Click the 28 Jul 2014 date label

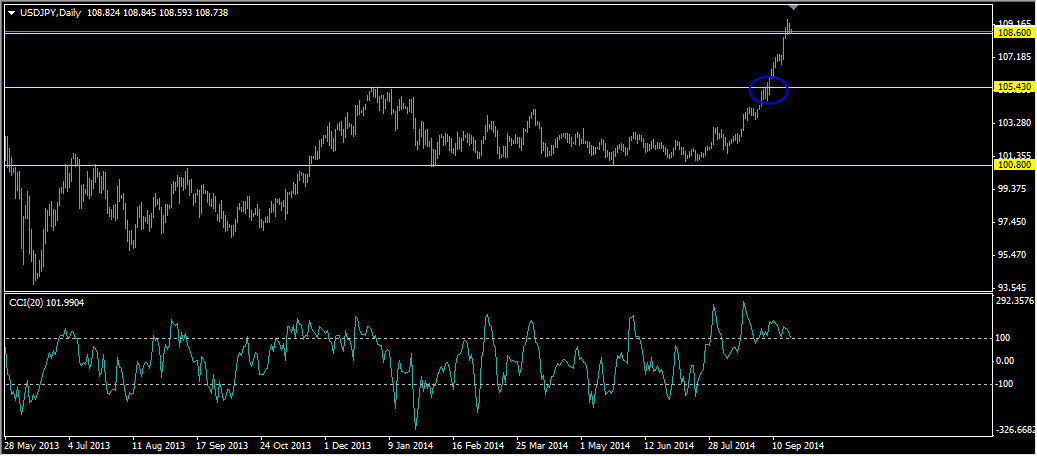click(x=731, y=445)
